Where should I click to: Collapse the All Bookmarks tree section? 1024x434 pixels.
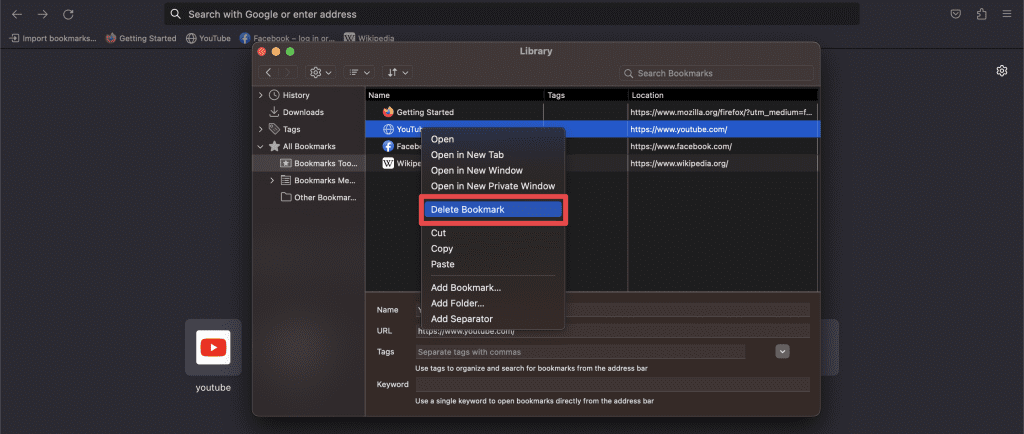pyautogui.click(x=261, y=146)
